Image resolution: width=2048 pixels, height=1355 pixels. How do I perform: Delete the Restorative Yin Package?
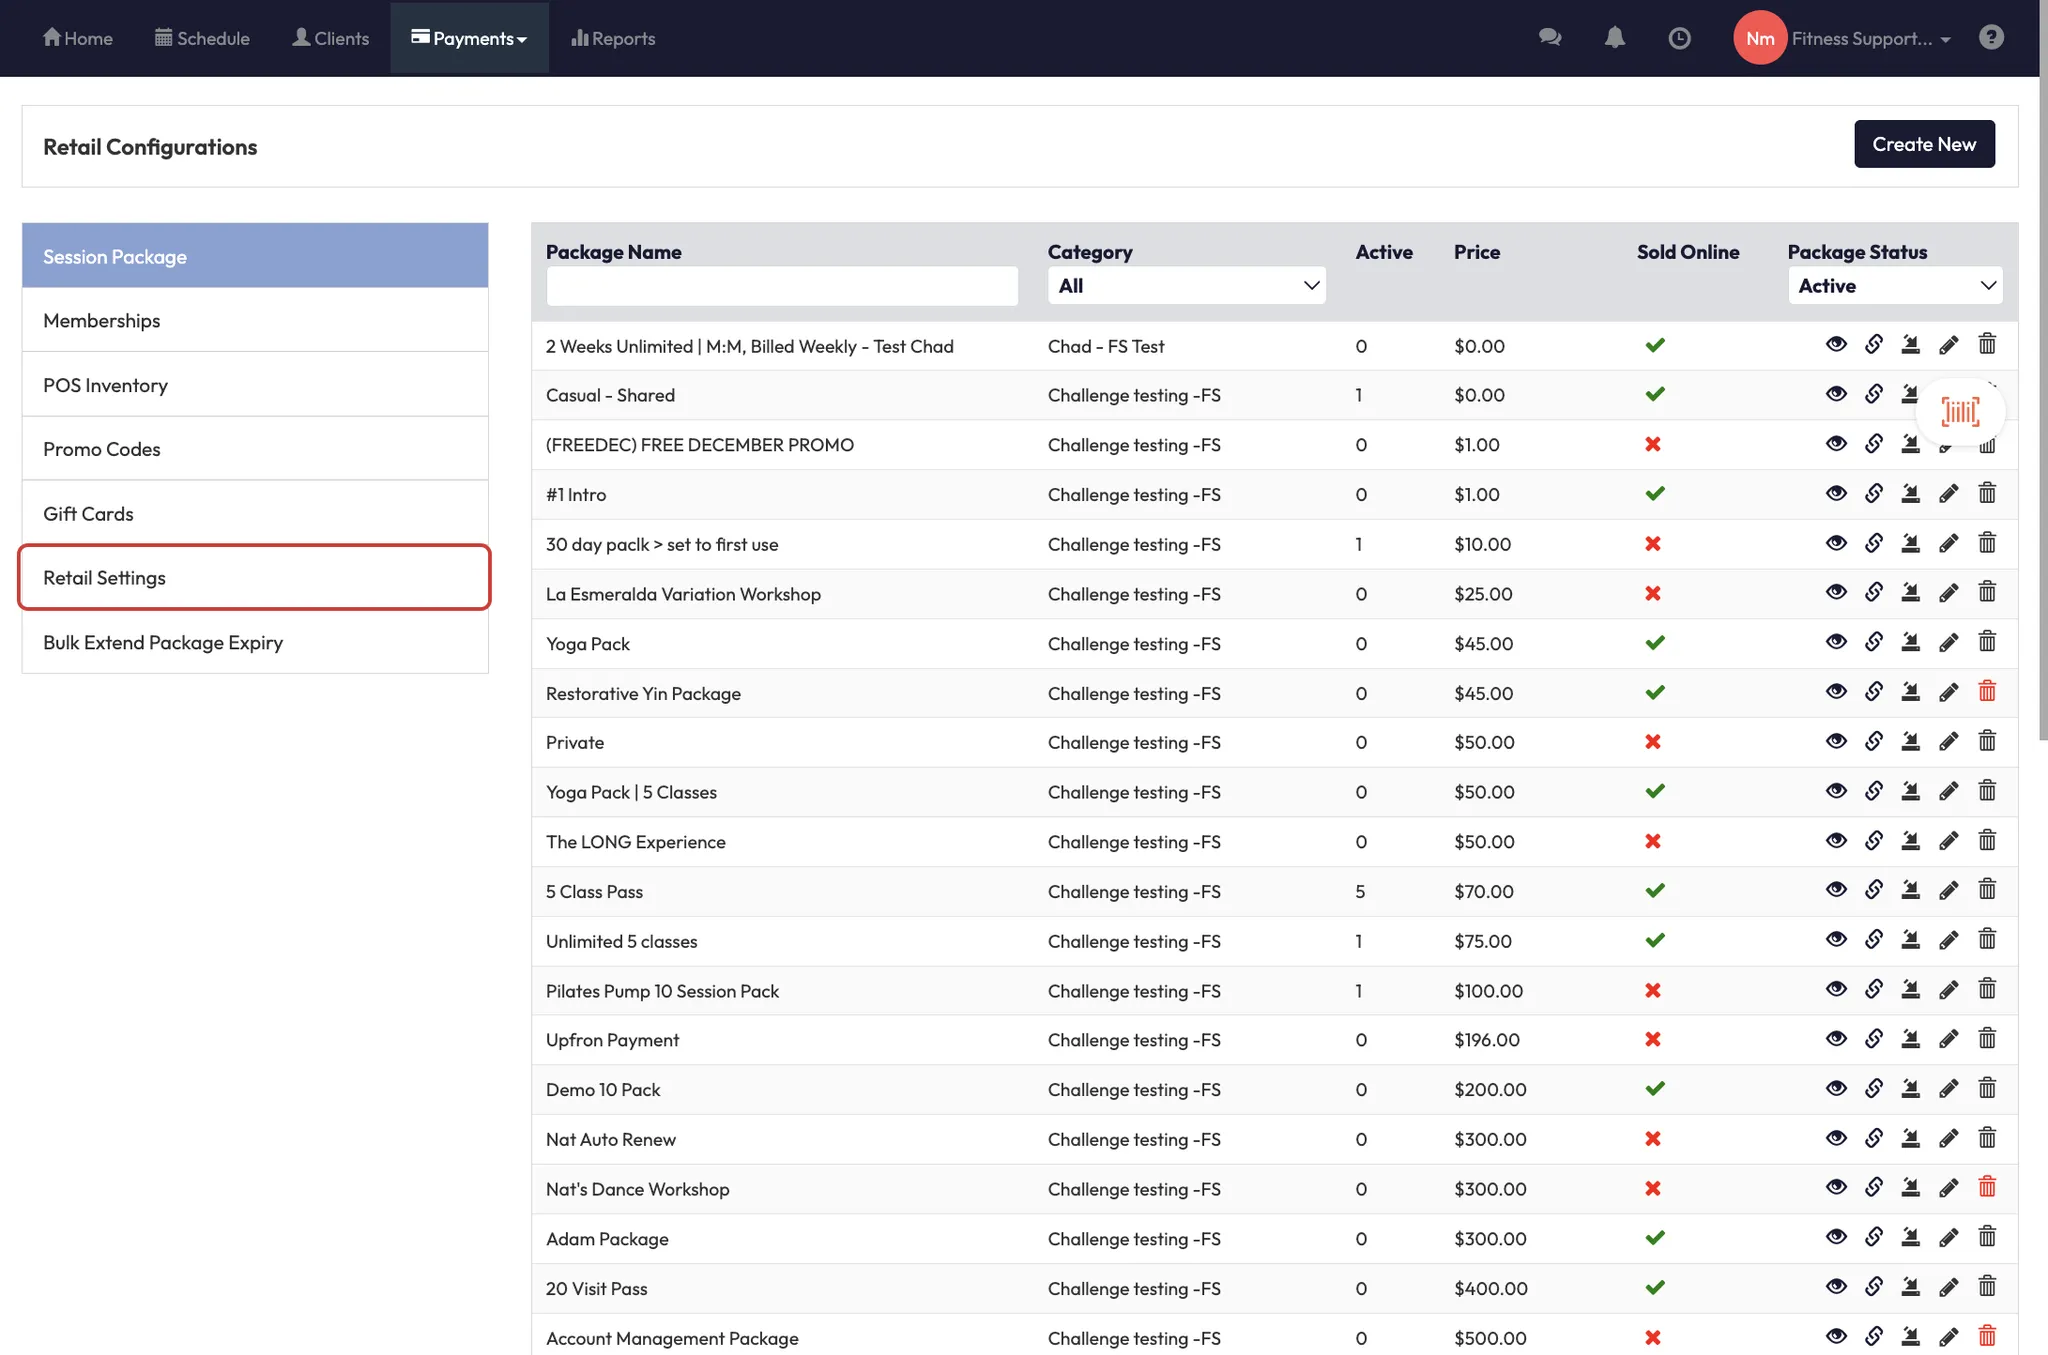point(1986,692)
